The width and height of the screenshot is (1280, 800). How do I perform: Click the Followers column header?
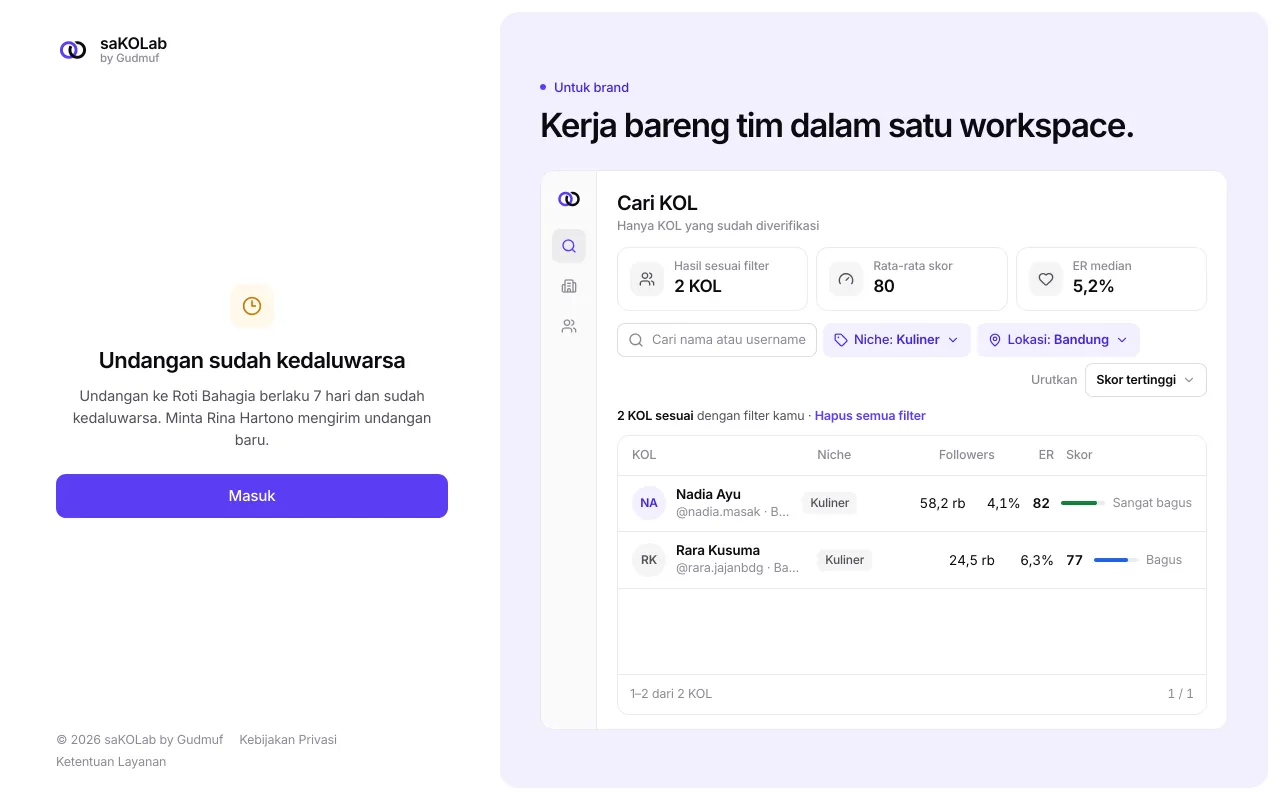click(x=967, y=455)
